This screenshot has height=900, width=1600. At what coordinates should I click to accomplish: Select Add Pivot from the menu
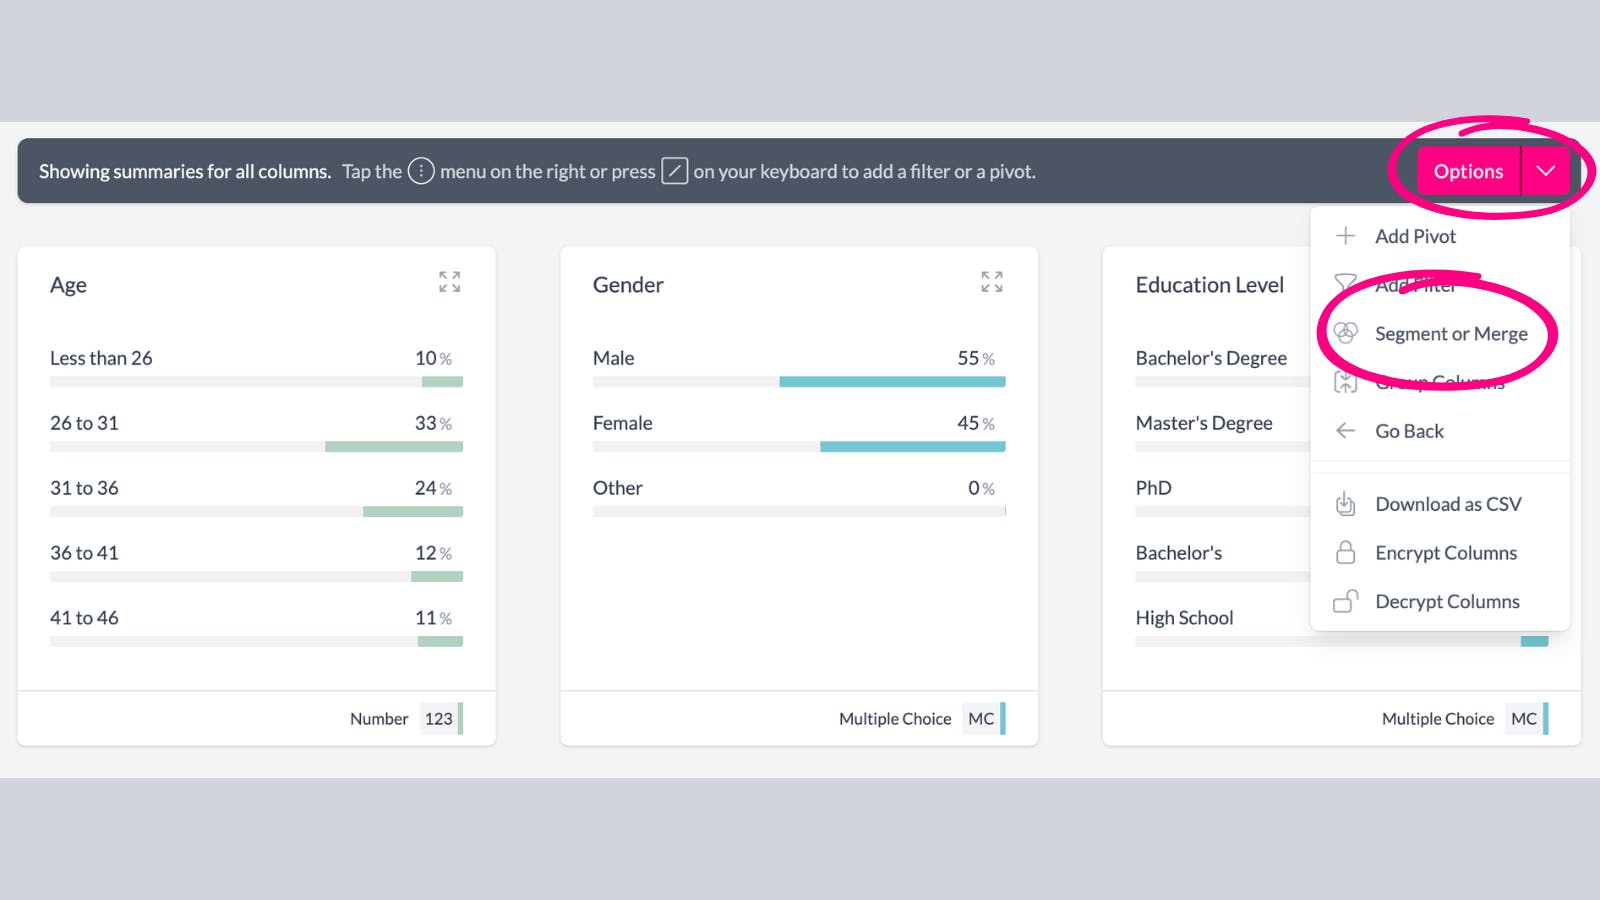(x=1415, y=236)
